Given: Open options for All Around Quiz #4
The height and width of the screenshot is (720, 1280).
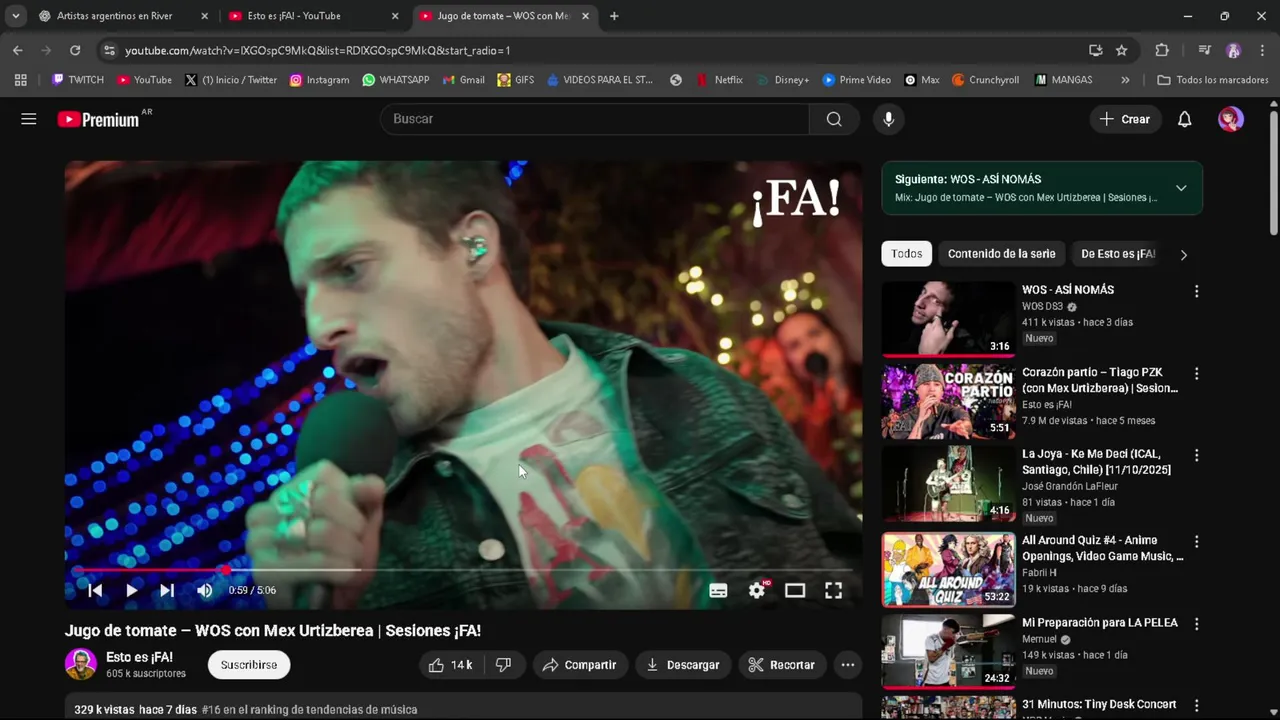Looking at the screenshot, I should pyautogui.click(x=1196, y=542).
